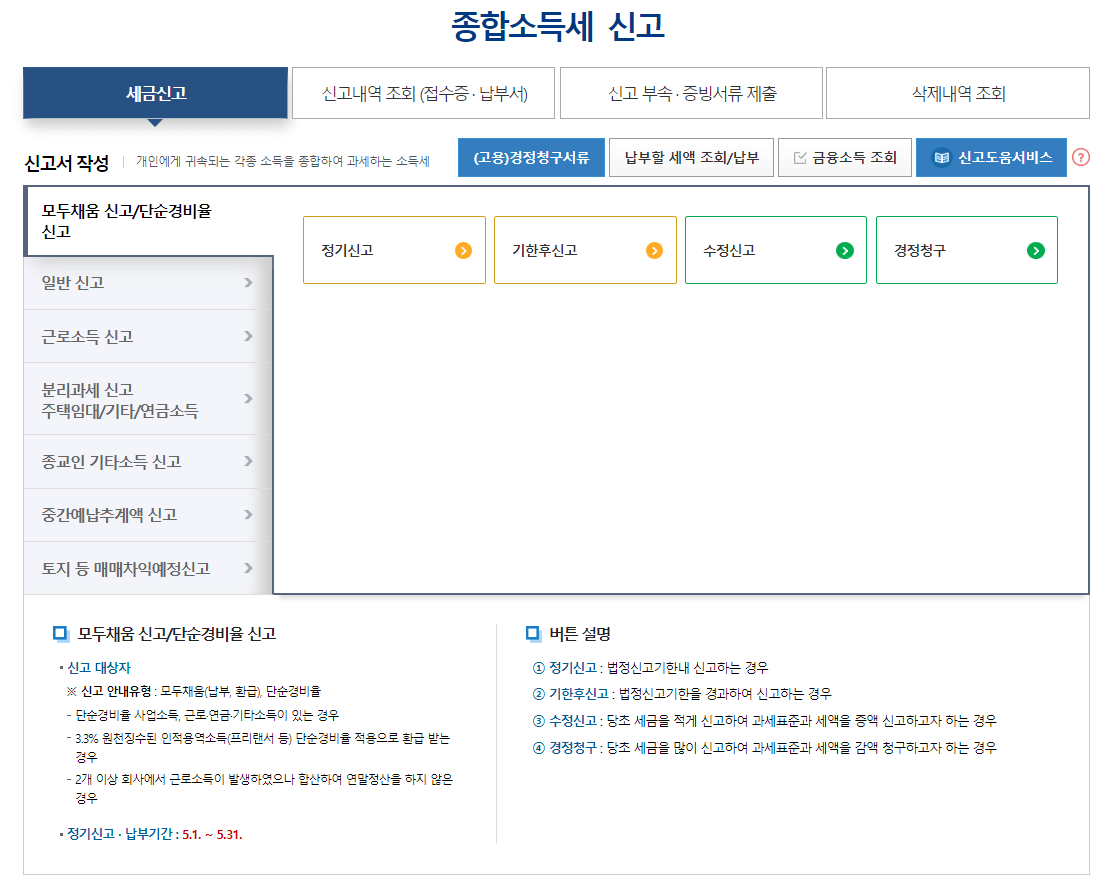Image resolution: width=1115 pixels, height=892 pixels.
Task: Click the ④ 경정청구 description text
Action: coord(764,748)
